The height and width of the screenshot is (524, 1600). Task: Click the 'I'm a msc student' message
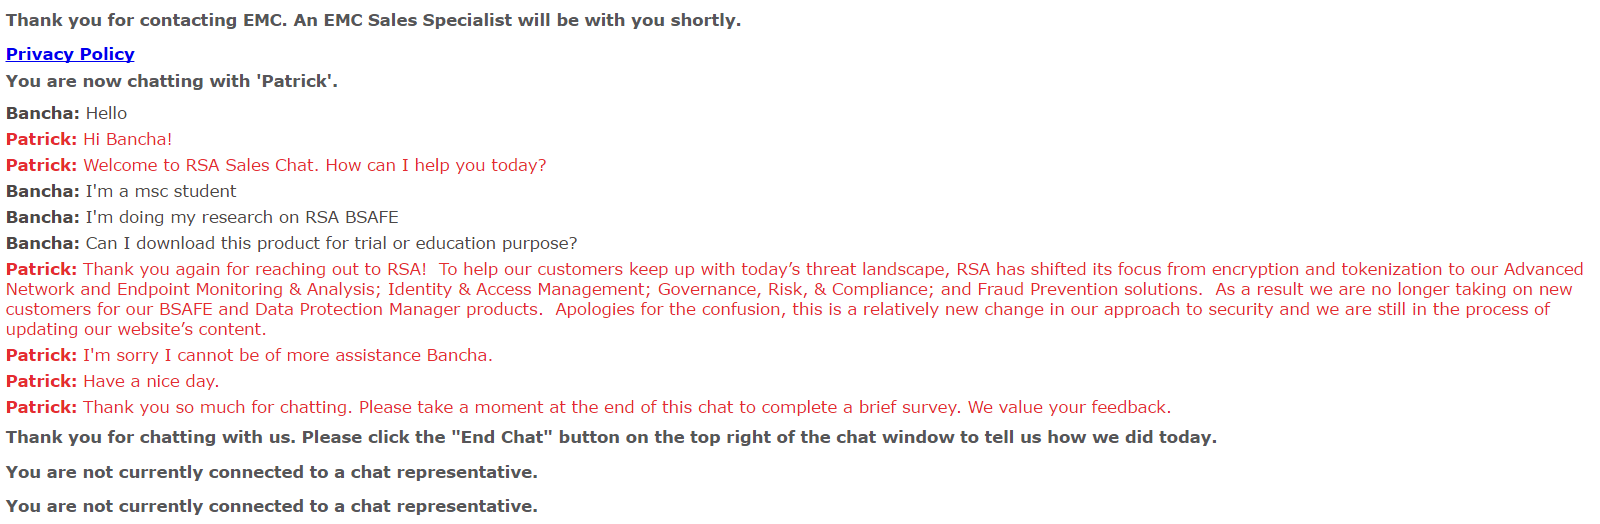(x=160, y=191)
